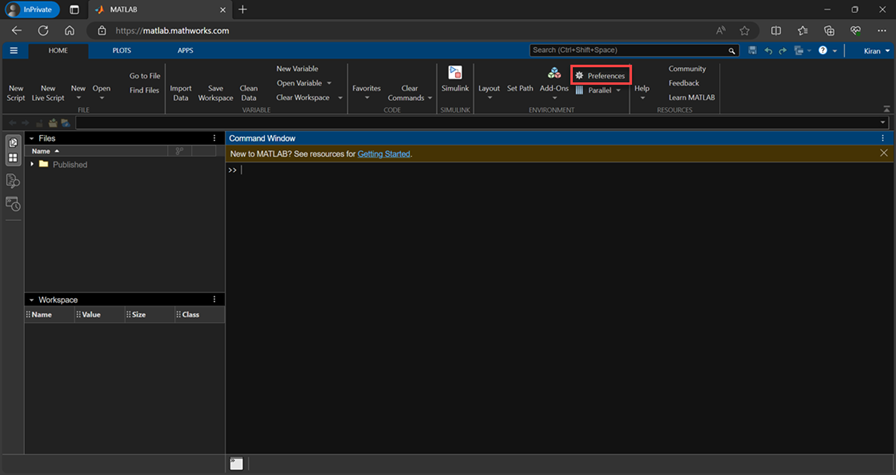Click New Script button
The height and width of the screenshot is (475, 896).
click(16, 93)
